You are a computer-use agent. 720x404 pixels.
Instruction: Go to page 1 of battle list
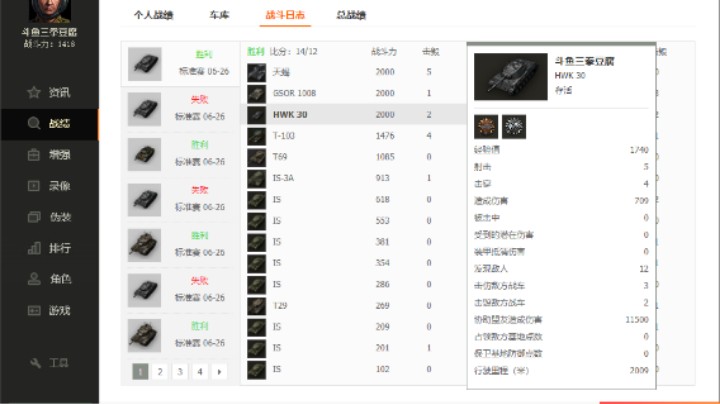point(140,371)
